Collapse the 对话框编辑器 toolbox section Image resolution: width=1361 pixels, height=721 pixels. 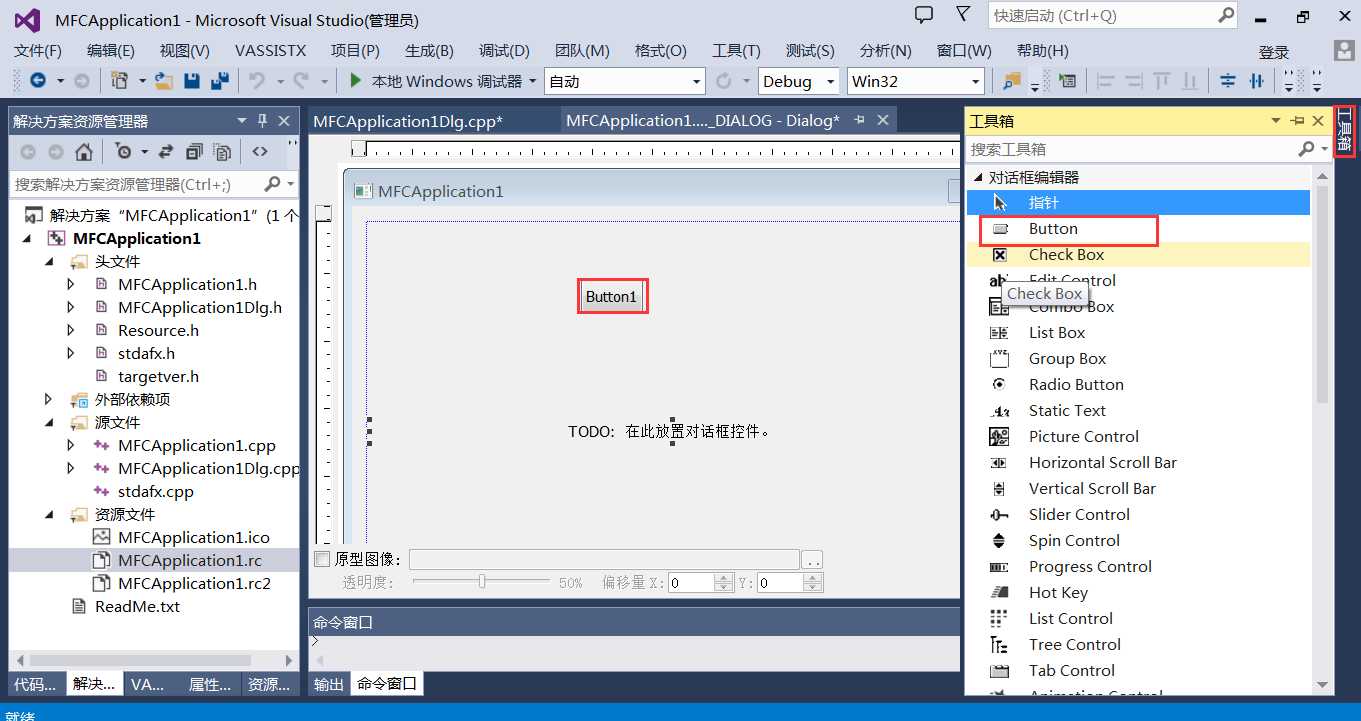[x=978, y=177]
